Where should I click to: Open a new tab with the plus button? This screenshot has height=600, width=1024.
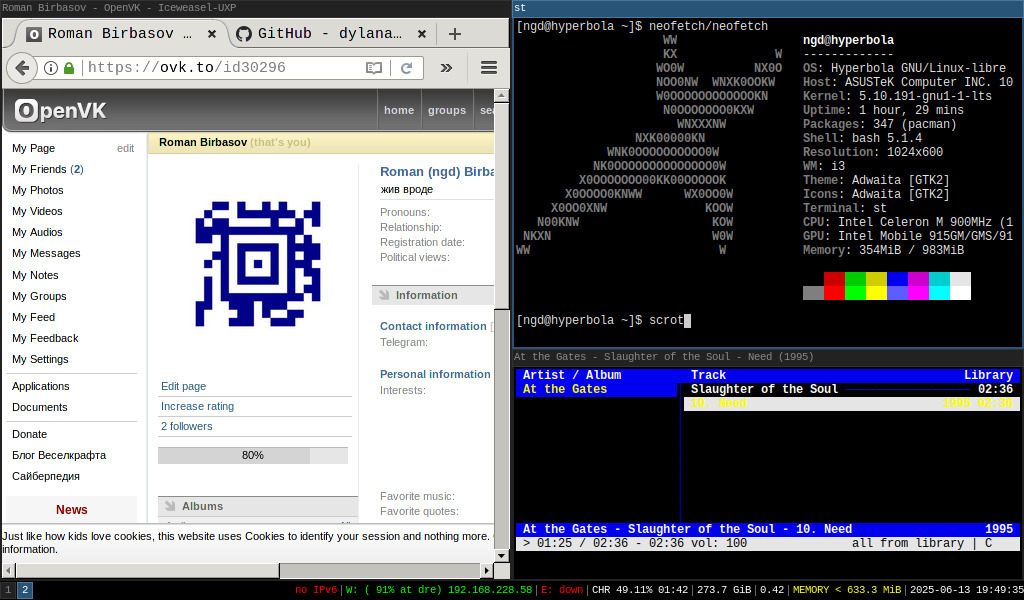click(454, 33)
